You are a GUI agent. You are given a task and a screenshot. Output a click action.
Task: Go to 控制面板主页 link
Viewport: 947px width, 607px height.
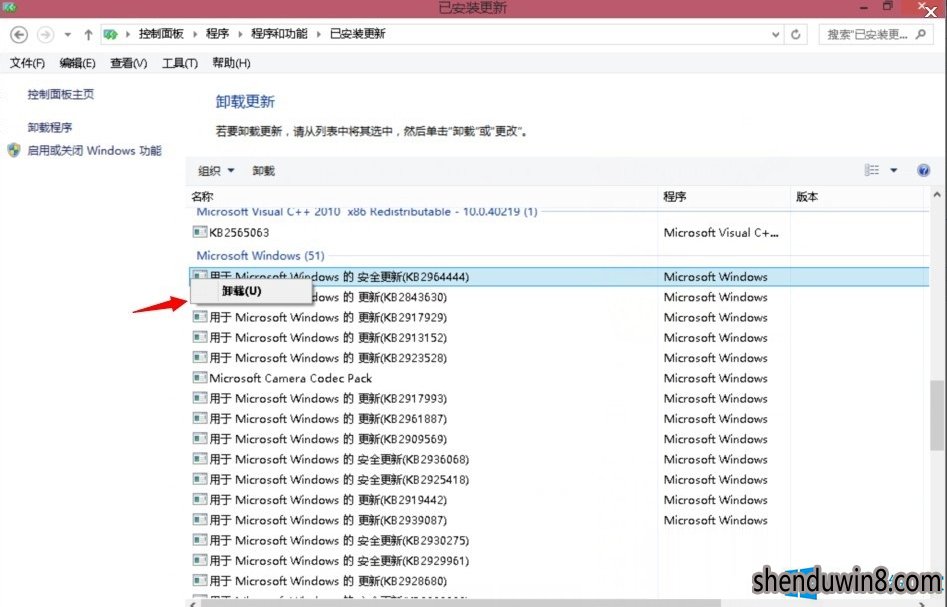pos(60,94)
